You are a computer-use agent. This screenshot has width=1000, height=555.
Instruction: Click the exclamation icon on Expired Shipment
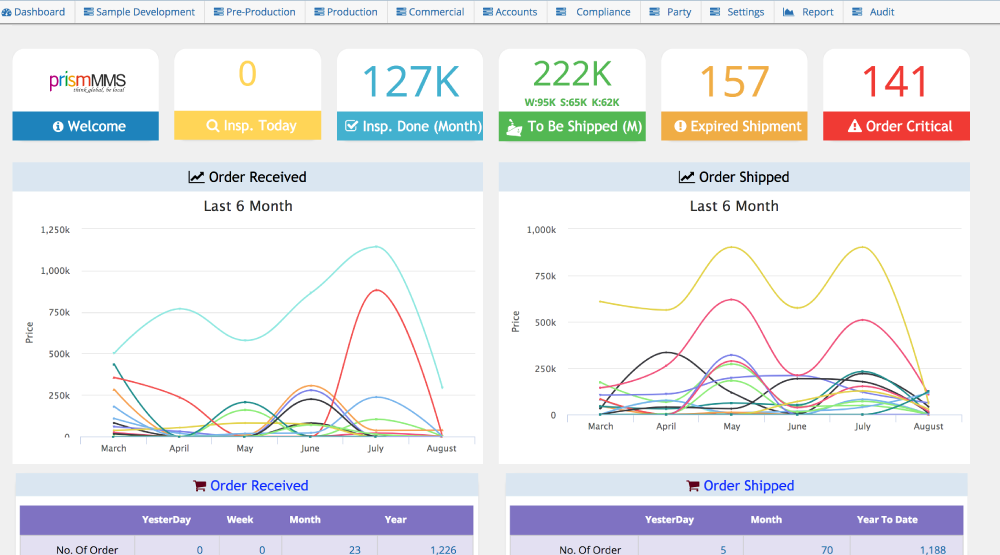click(x=680, y=127)
